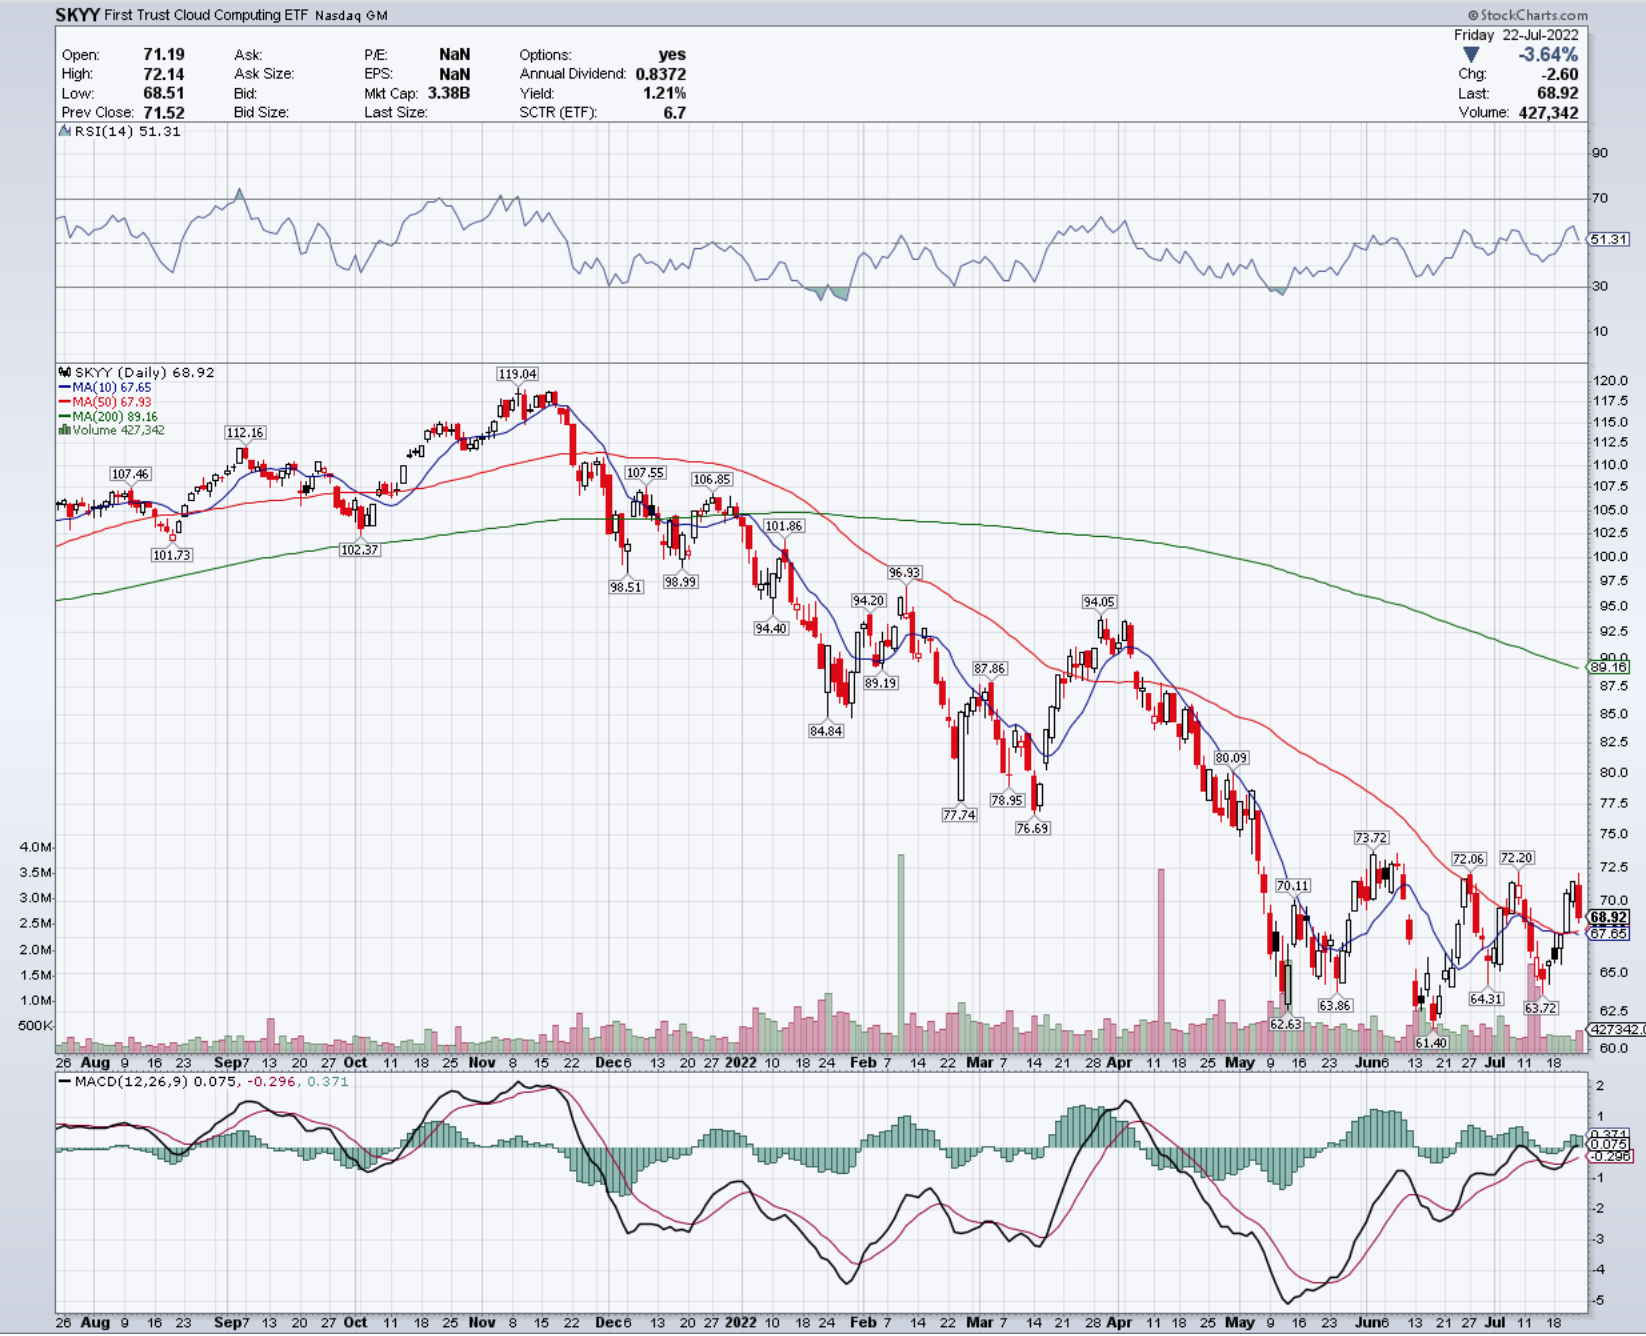The image size is (1646, 1336).
Task: Click the 107.55 price label
Action: [x=645, y=473]
